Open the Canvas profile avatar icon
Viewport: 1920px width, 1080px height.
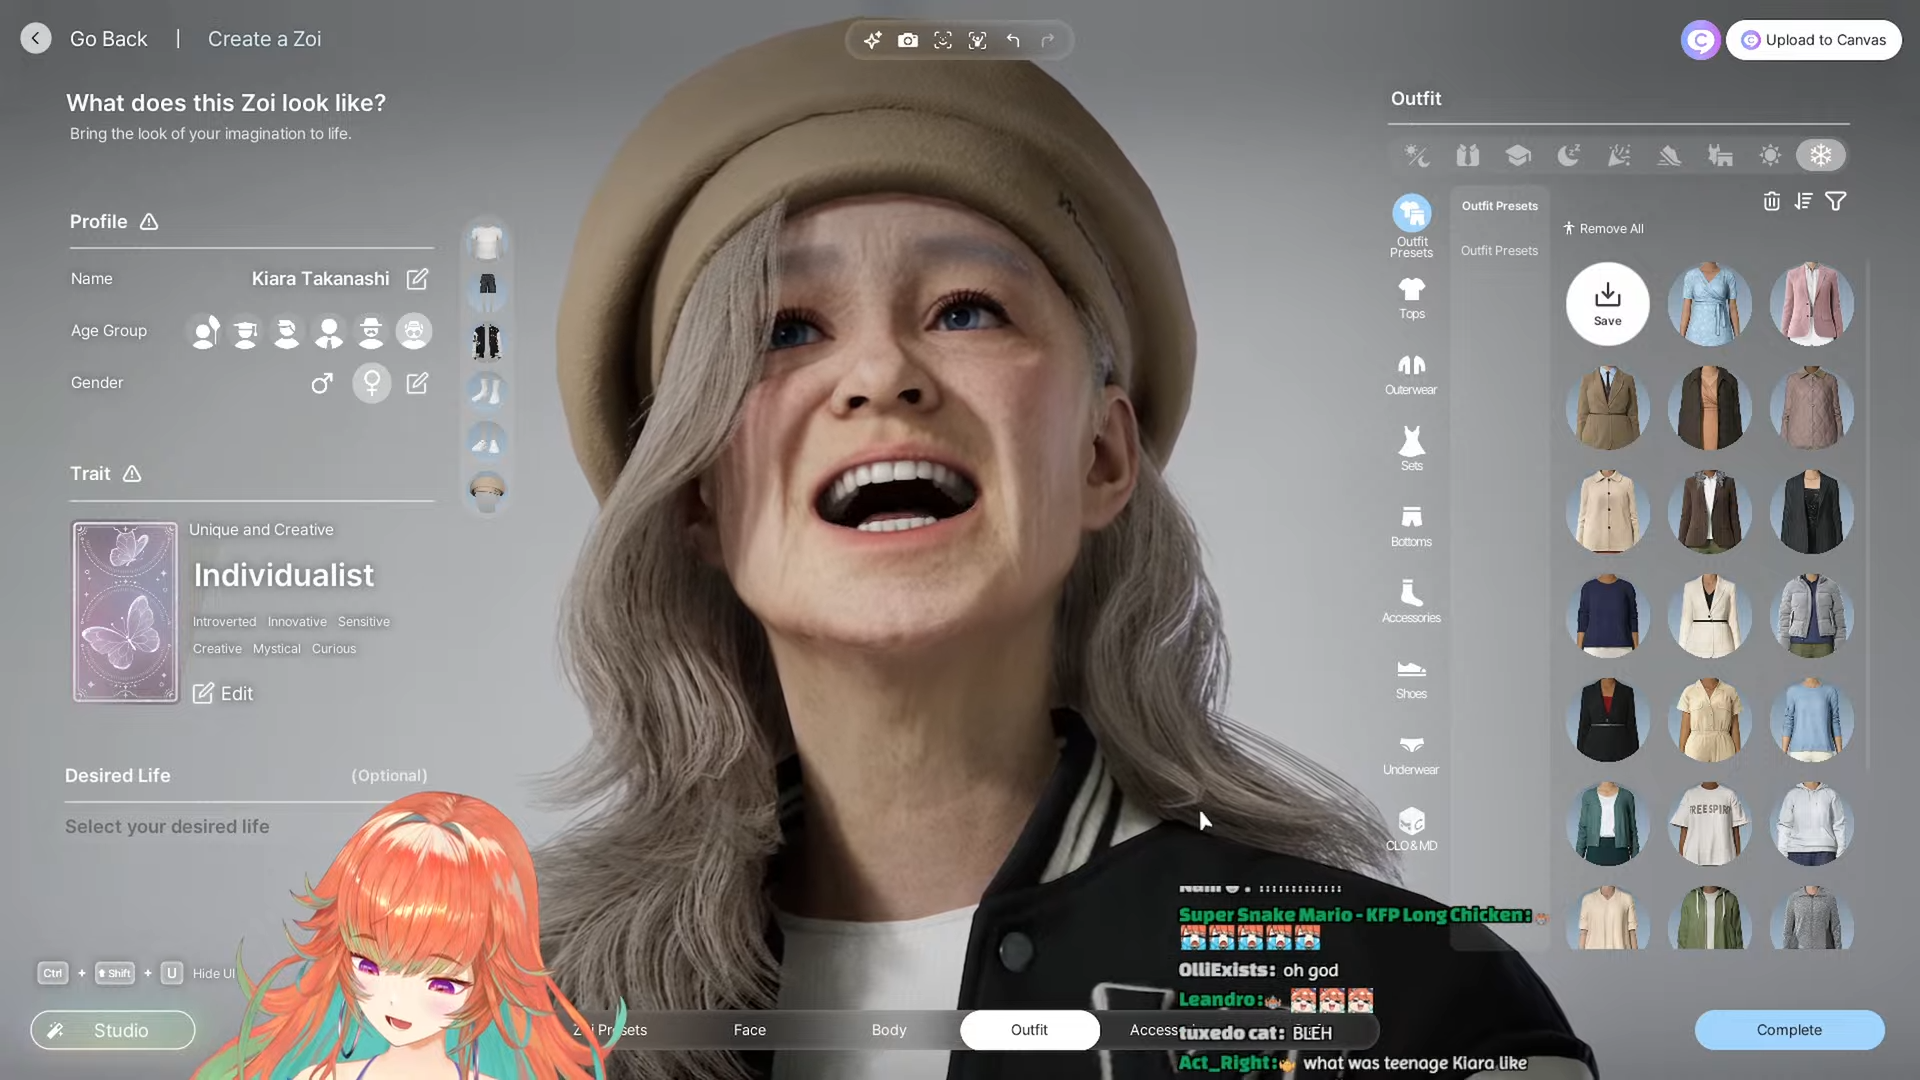pyautogui.click(x=1700, y=40)
